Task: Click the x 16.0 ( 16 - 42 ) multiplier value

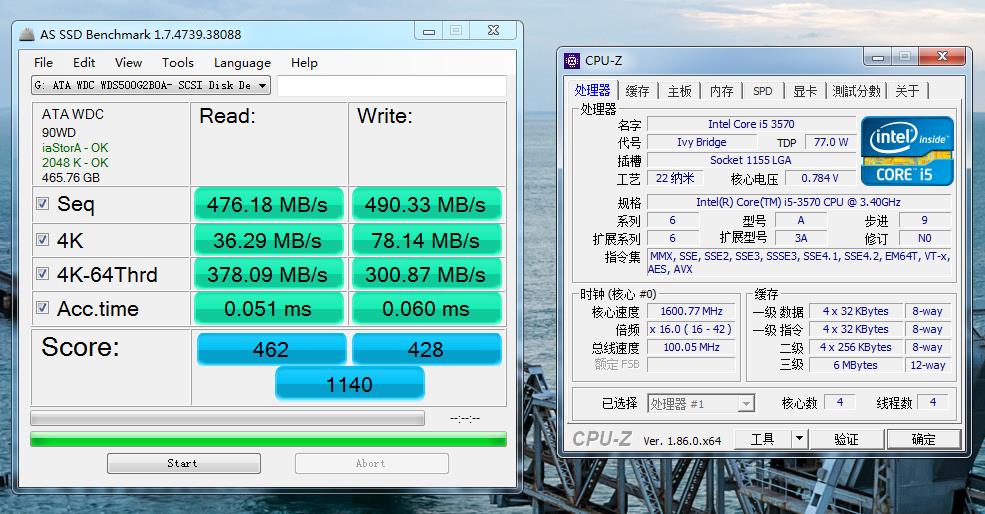Action: (x=691, y=329)
